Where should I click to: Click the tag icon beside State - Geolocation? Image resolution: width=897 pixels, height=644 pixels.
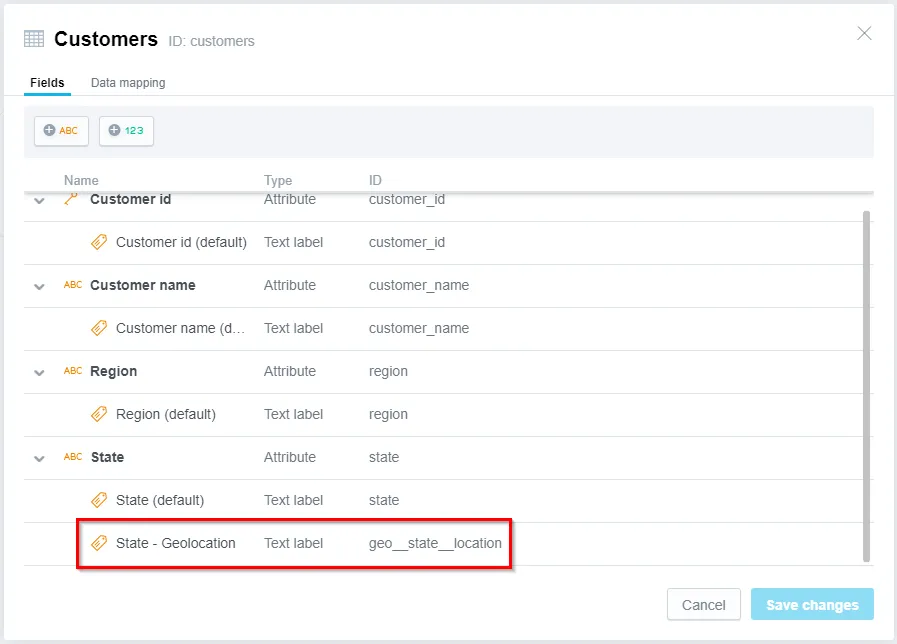99,543
